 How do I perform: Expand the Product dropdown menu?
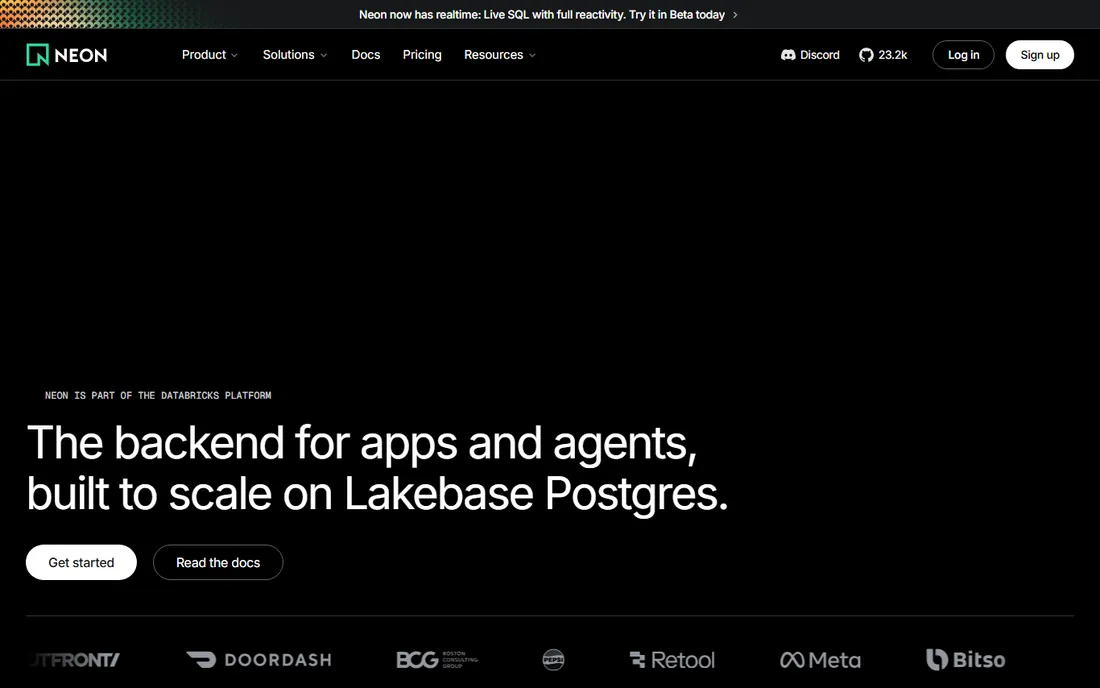210,55
